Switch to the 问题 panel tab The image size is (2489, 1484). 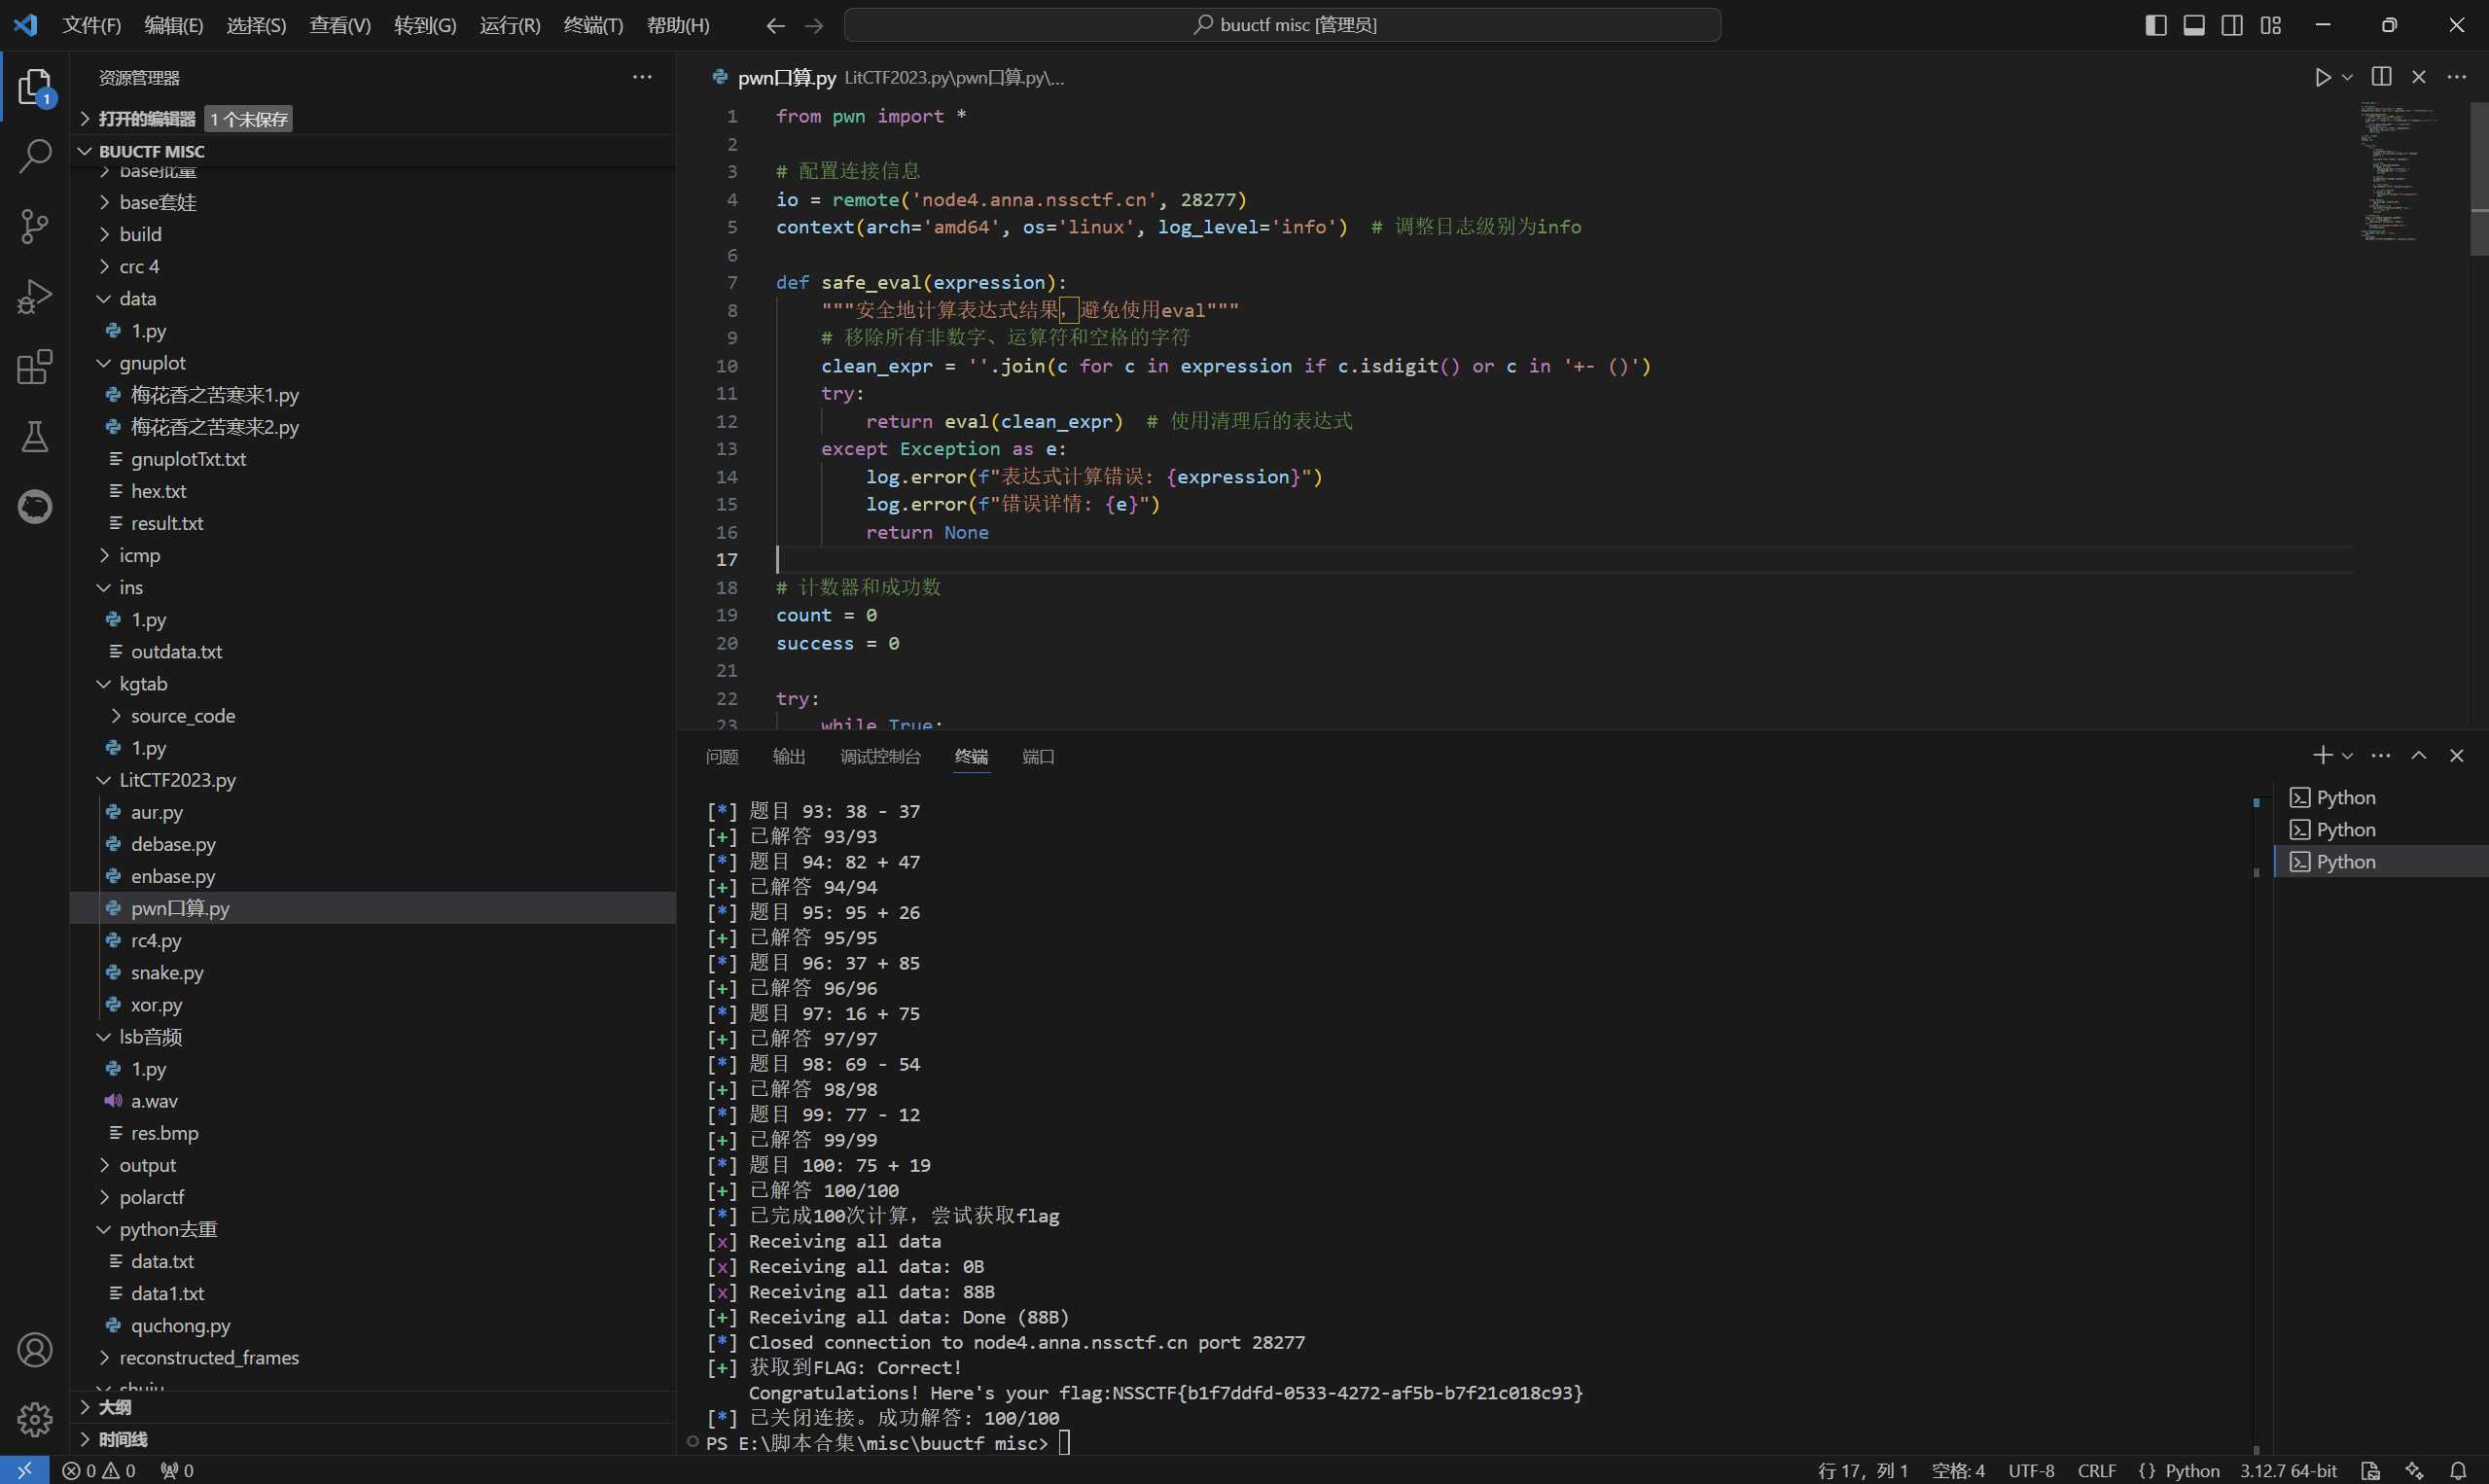(722, 756)
